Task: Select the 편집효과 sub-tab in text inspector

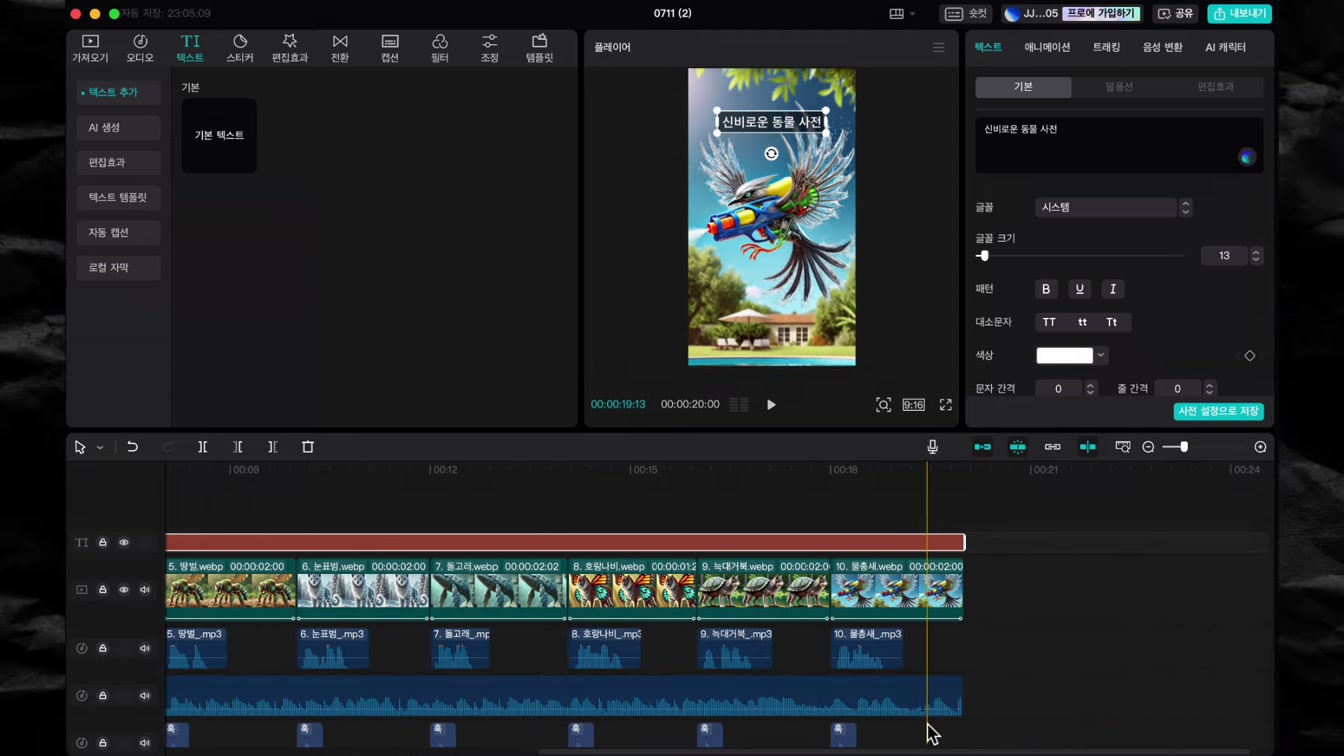Action: [x=1215, y=87]
